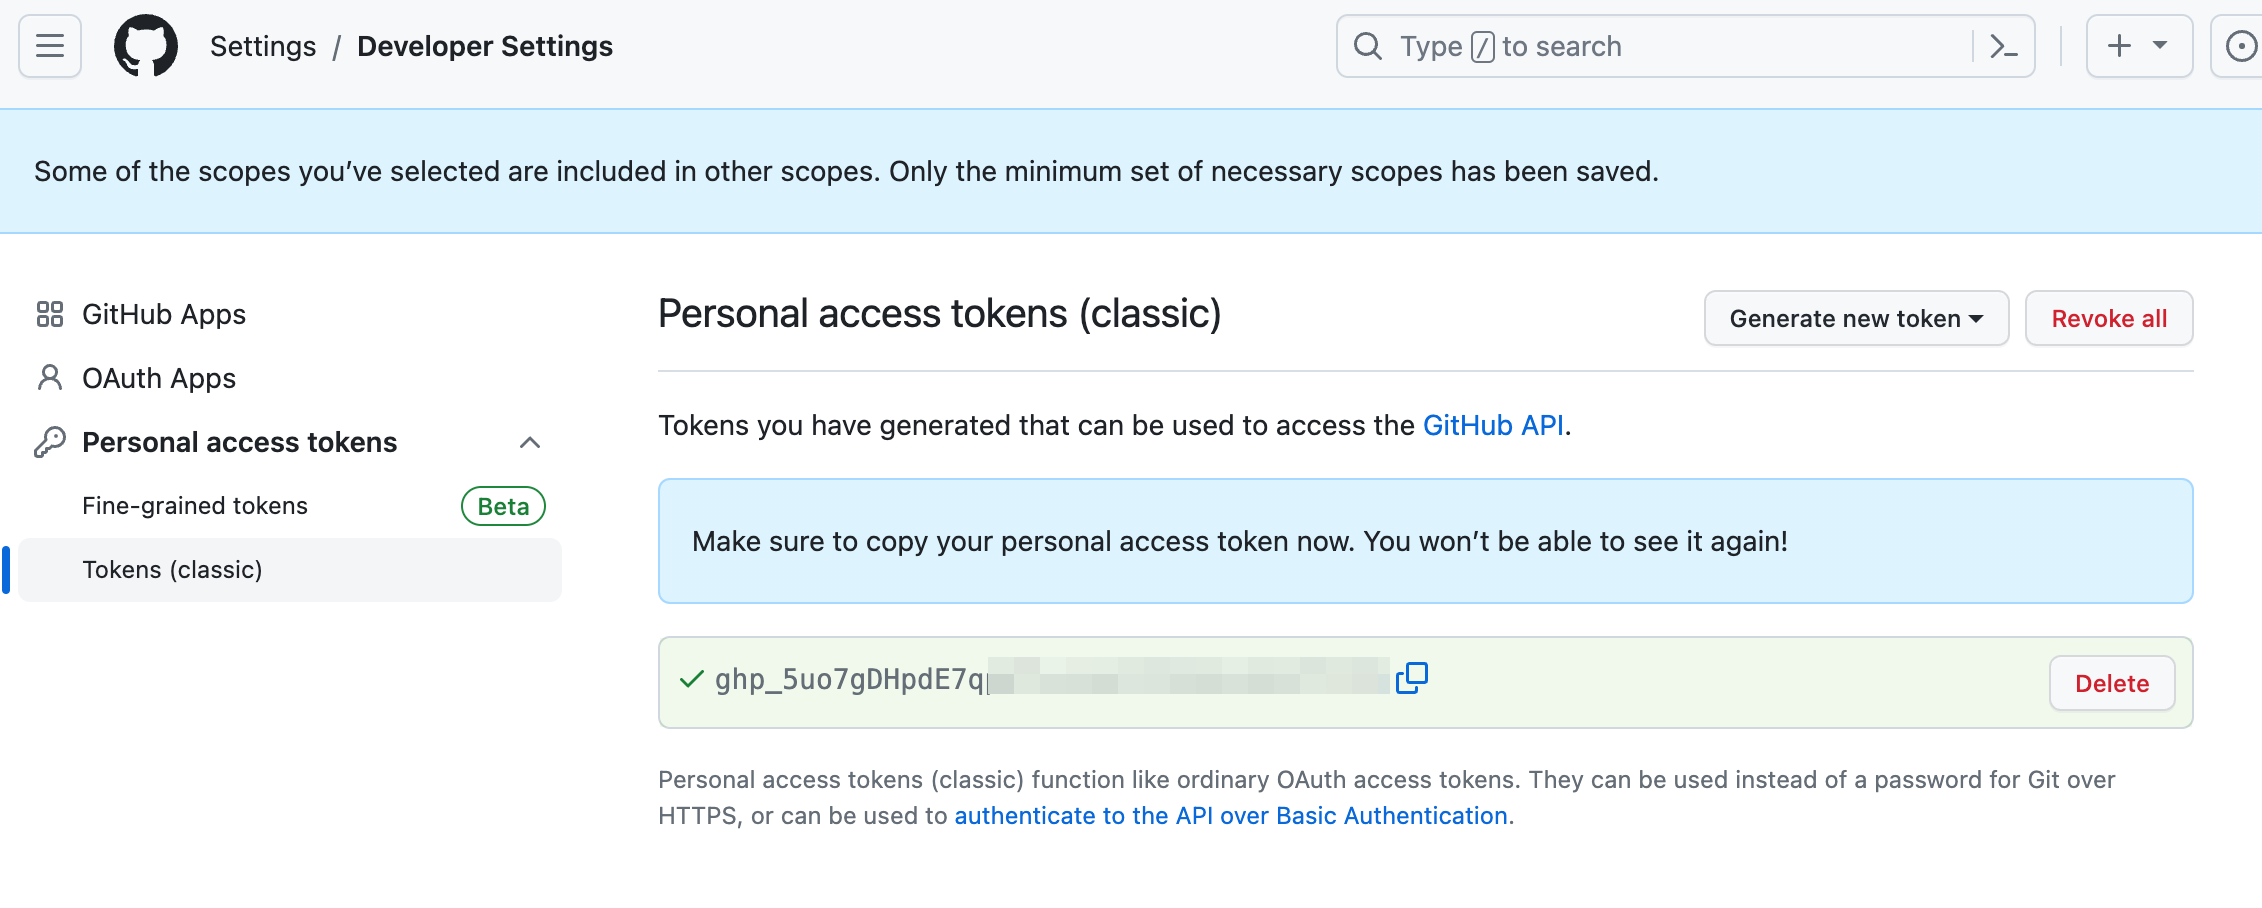Open the hamburger navigation menu
This screenshot has width=2262, height=908.
50,46
